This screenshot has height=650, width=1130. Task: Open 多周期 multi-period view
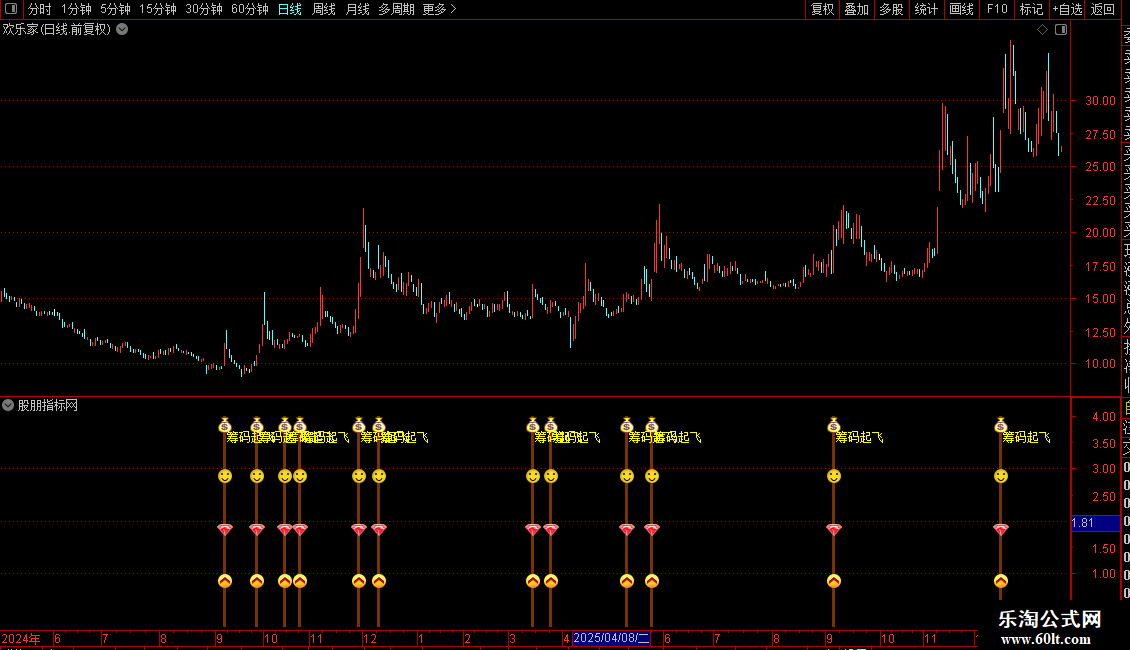[x=396, y=9]
